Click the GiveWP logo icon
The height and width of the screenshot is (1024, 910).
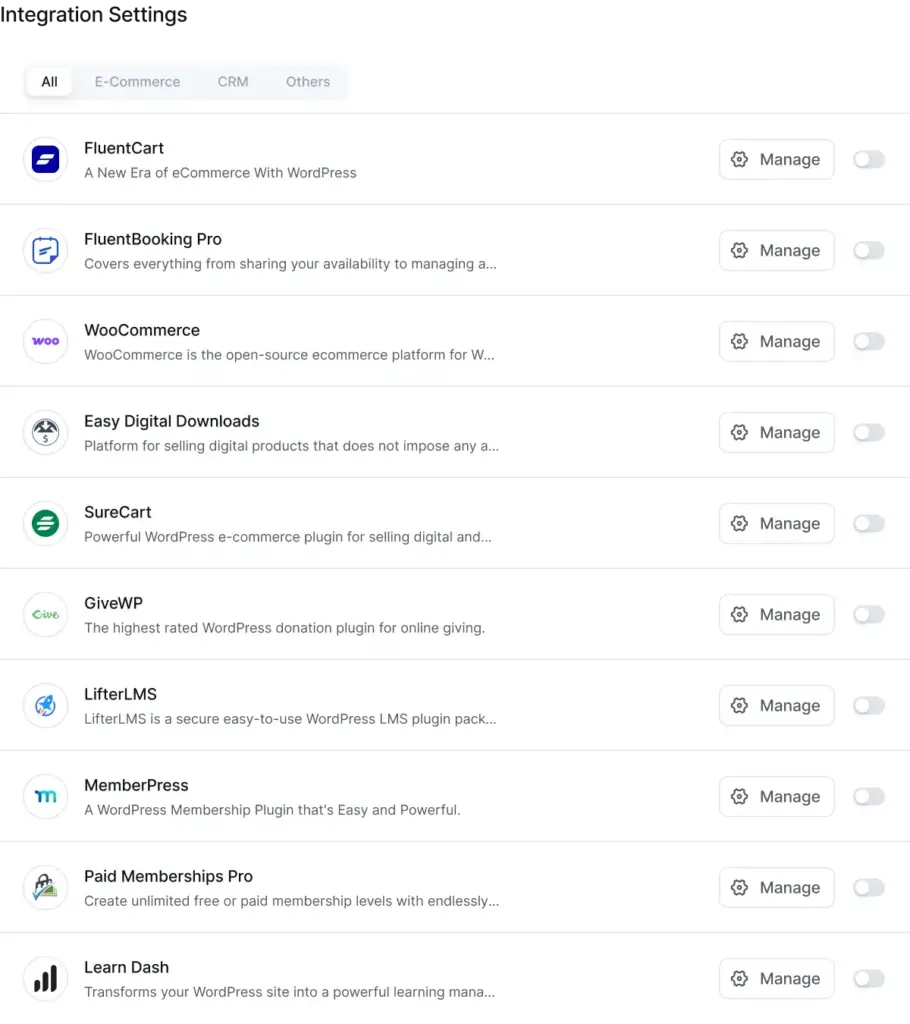(45, 615)
